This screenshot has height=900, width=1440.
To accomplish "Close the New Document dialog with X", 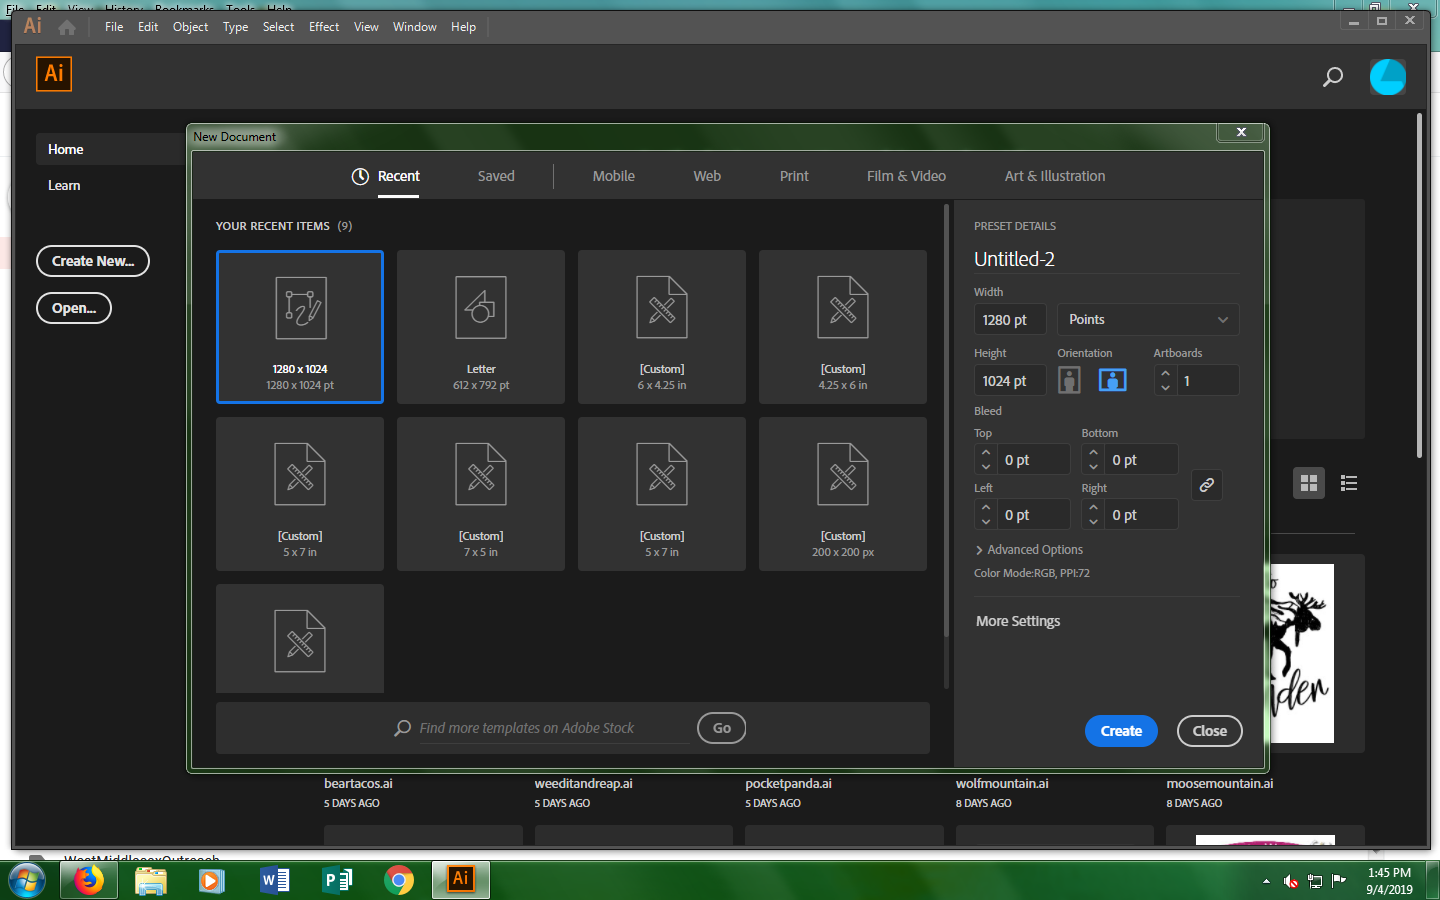I will [x=1241, y=132].
